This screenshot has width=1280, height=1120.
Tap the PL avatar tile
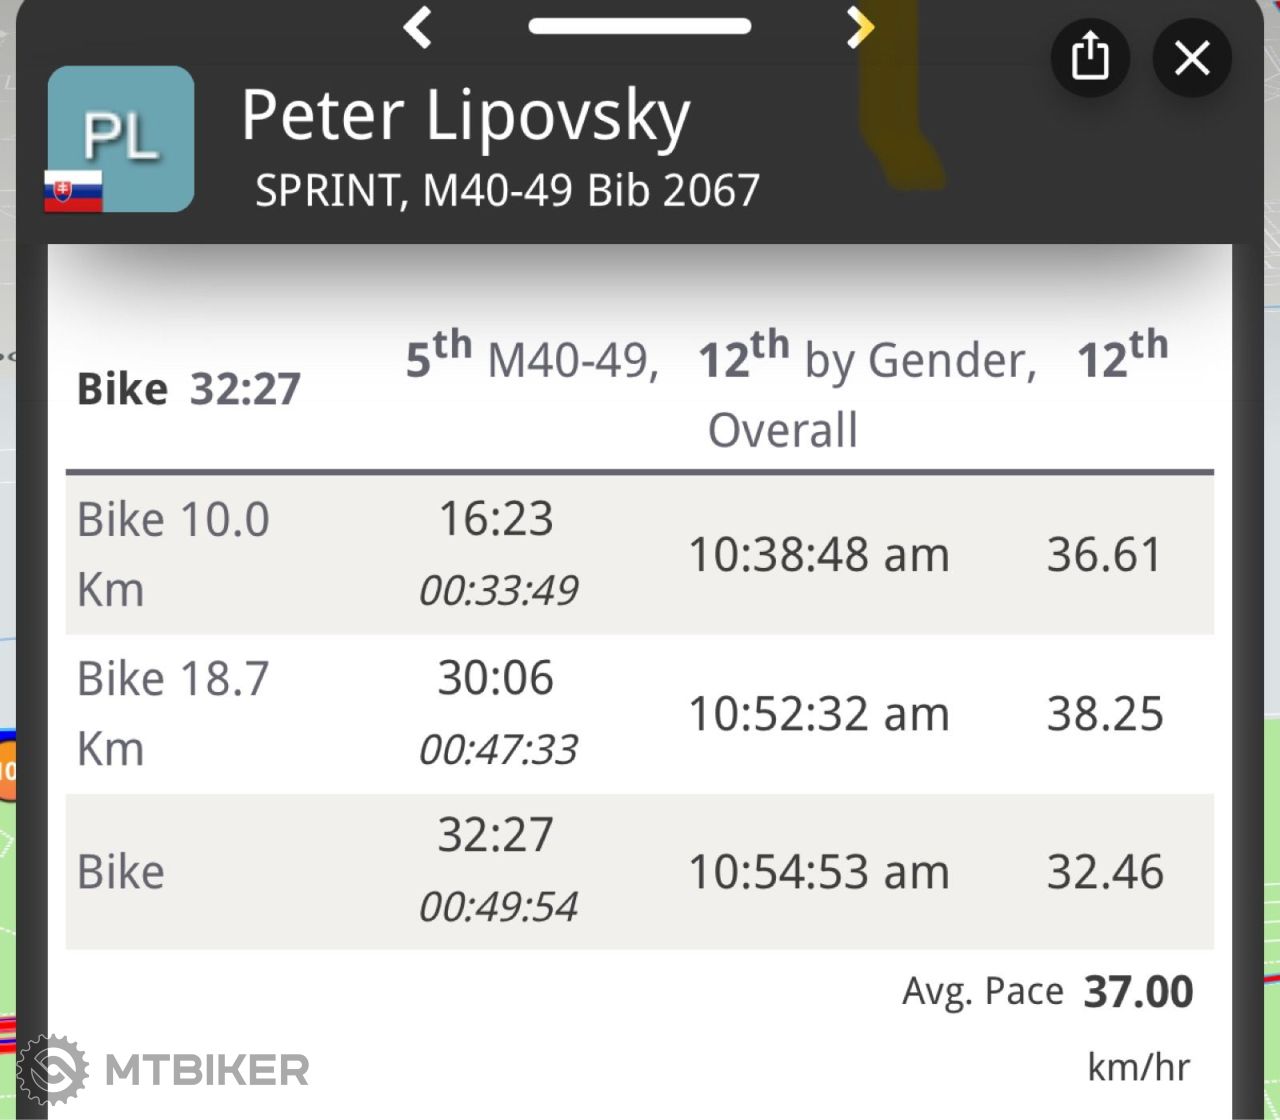121,139
